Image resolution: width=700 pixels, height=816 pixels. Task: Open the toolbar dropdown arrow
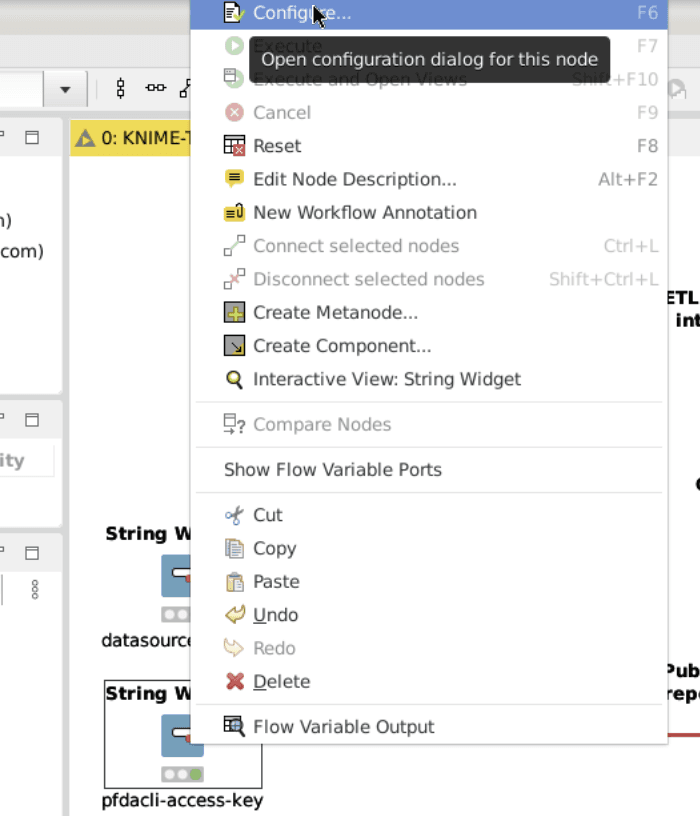(65, 90)
